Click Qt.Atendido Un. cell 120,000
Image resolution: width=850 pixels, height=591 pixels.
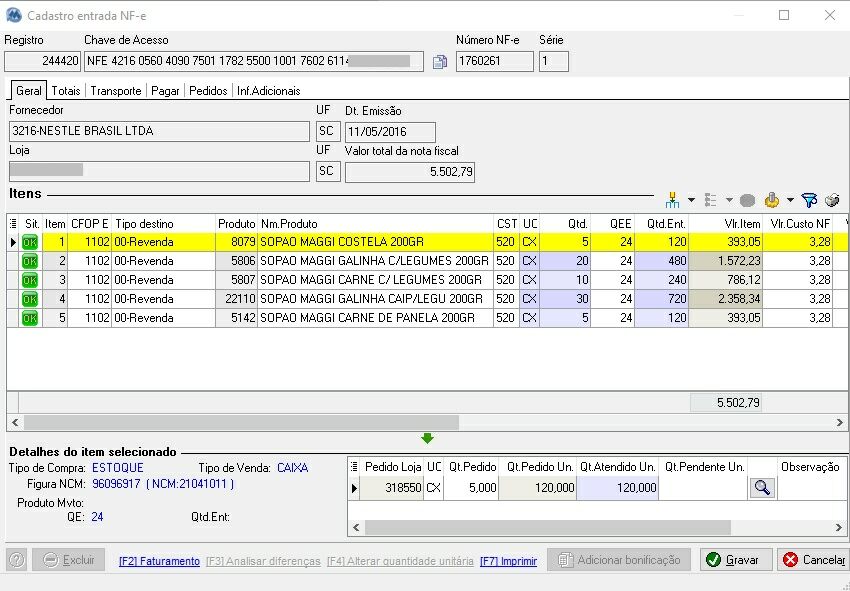coord(617,488)
